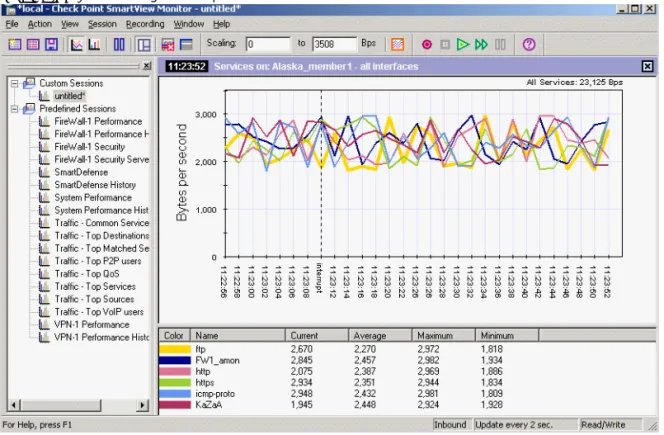Select Traffic - Top QoS session
Image resolution: width=664 pixels, height=435 pixels.
click(x=87, y=274)
